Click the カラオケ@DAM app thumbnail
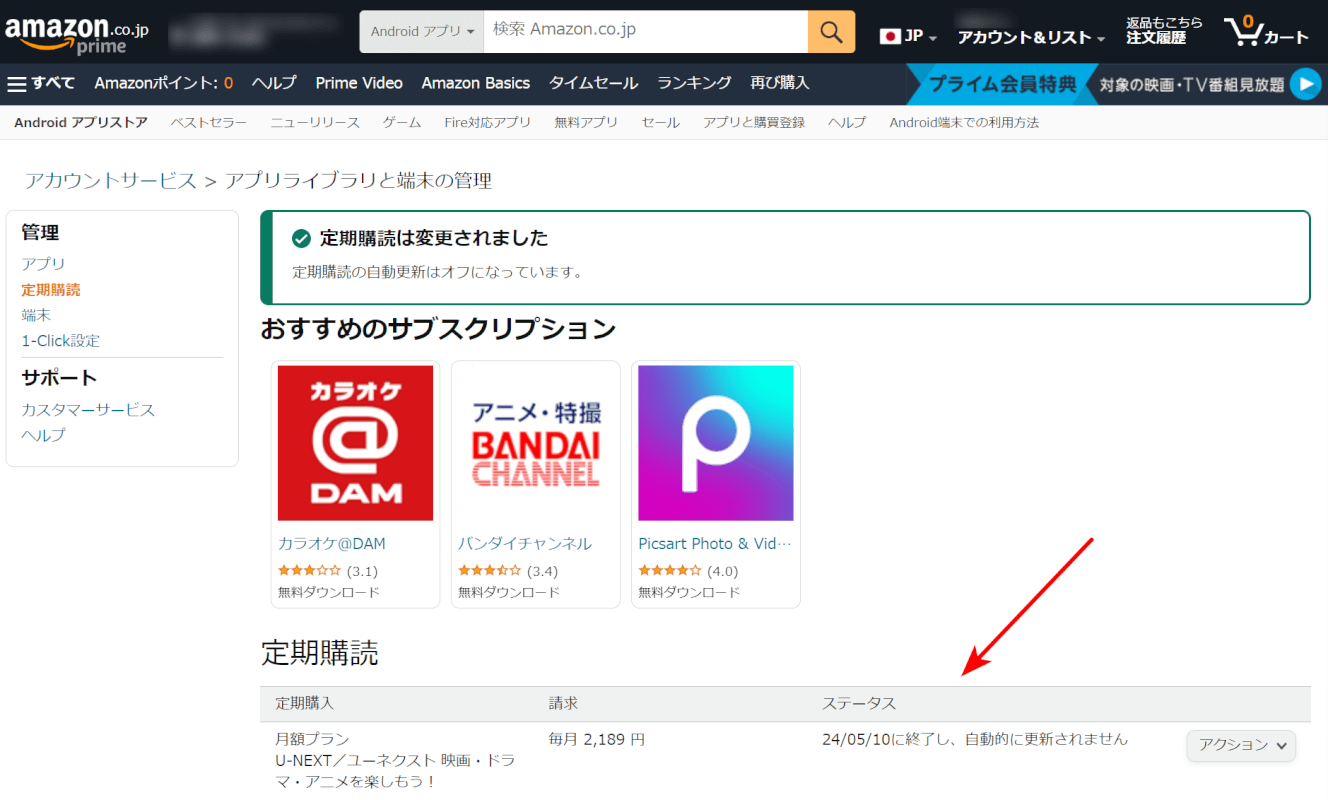Screen dimensions: 1328x800 (355, 443)
